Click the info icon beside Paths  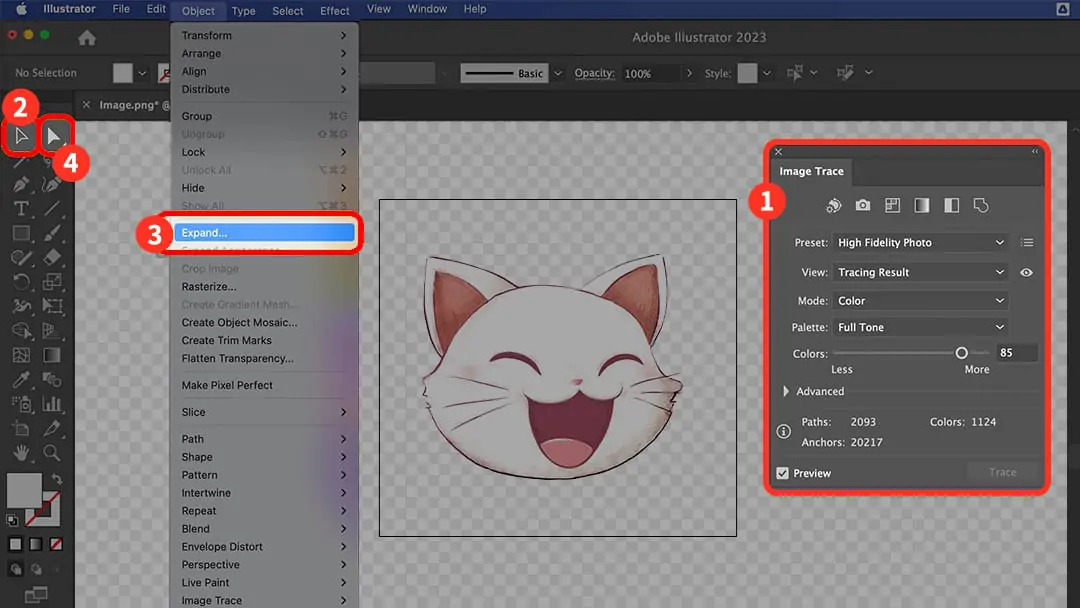tap(783, 432)
